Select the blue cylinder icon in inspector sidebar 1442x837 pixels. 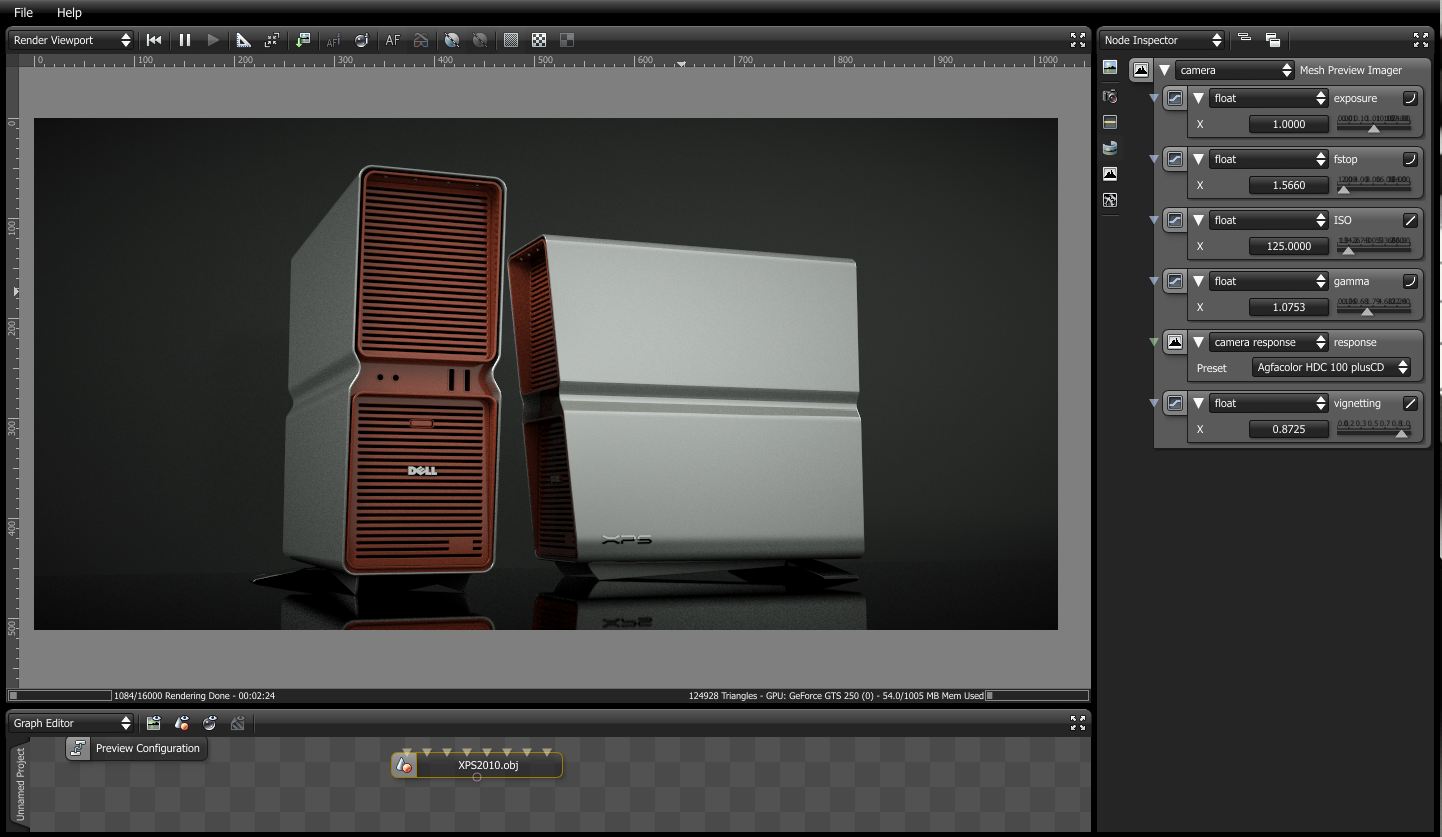pyautogui.click(x=1110, y=148)
